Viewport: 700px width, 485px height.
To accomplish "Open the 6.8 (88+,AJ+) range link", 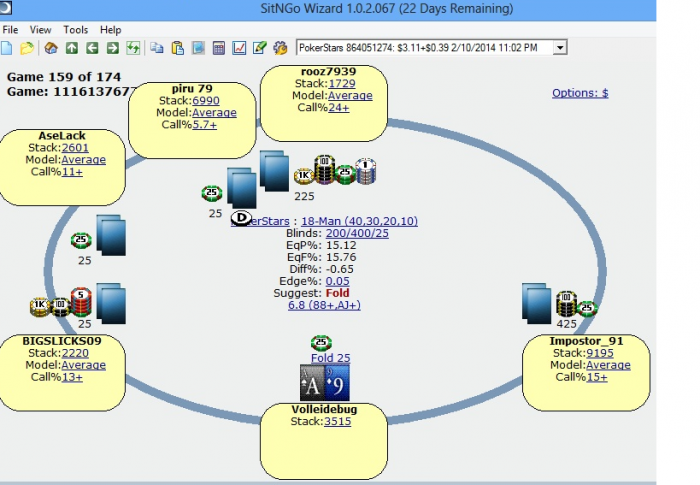I will click(x=324, y=305).
